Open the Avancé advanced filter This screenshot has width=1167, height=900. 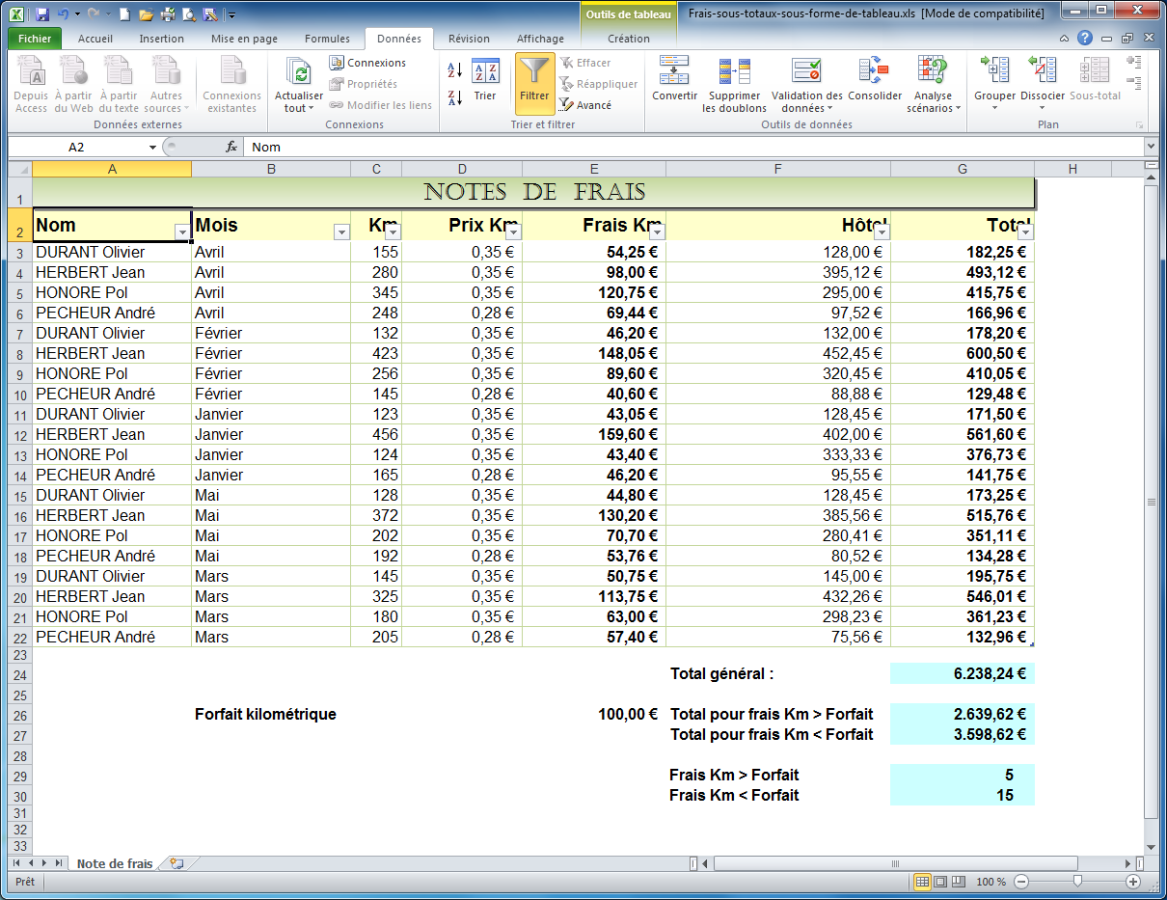(586, 105)
